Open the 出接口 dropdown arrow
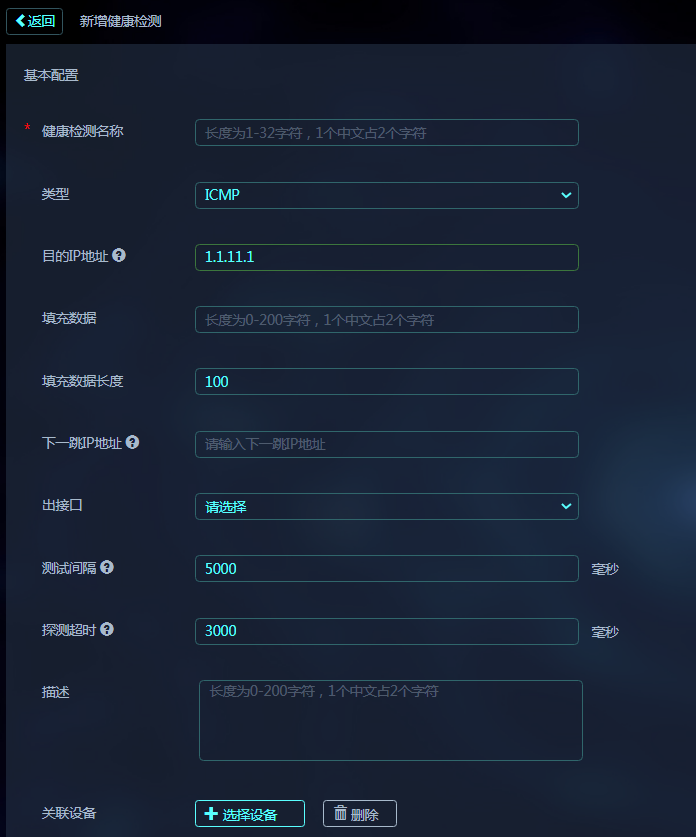The width and height of the screenshot is (696, 837). (566, 506)
